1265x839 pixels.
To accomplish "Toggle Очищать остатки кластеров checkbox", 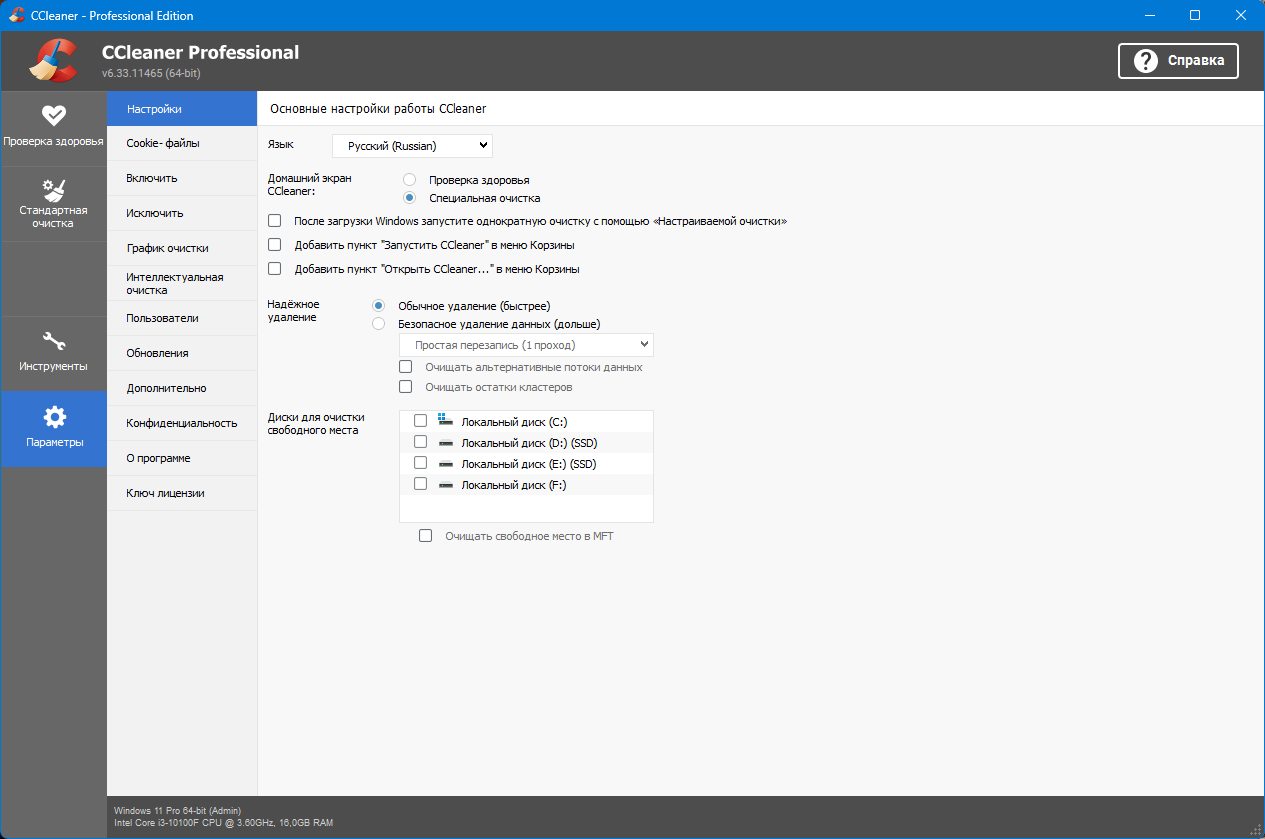I will [x=405, y=387].
